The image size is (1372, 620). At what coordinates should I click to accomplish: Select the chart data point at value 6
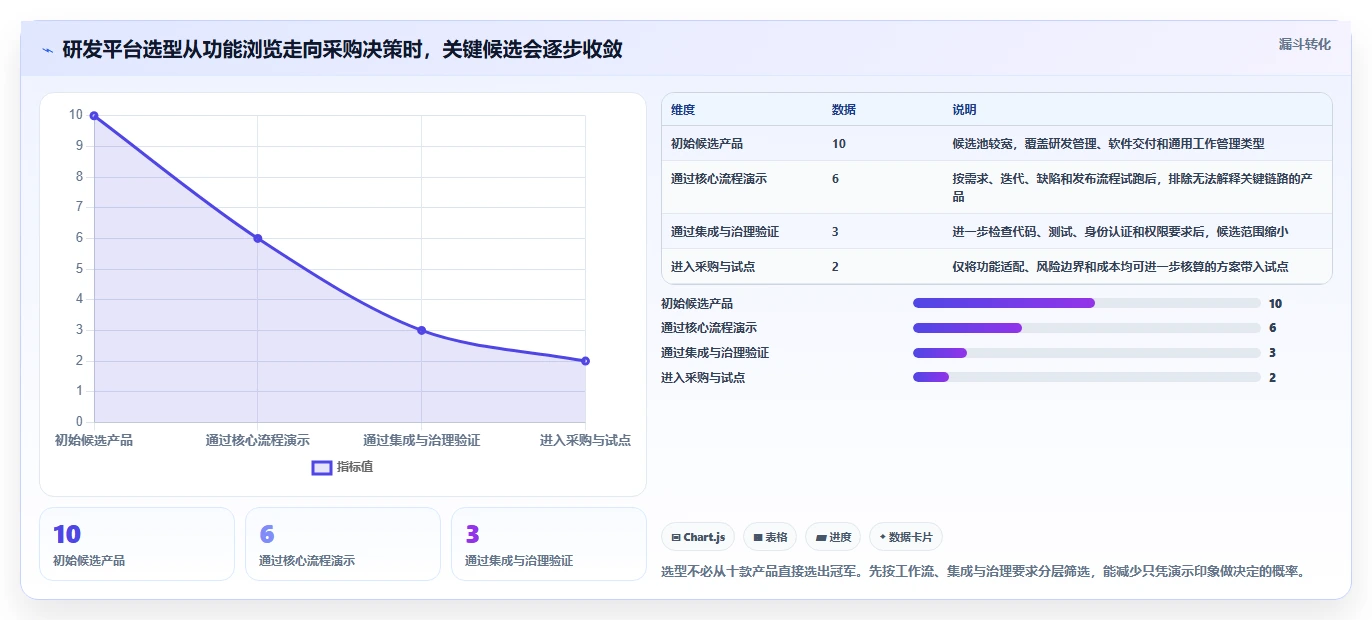pyautogui.click(x=258, y=238)
